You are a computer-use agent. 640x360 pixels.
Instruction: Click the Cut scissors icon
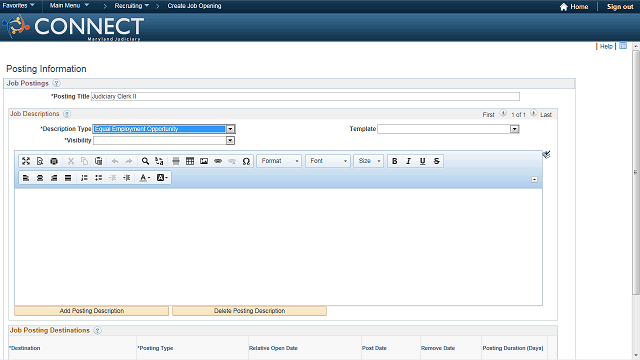71,161
